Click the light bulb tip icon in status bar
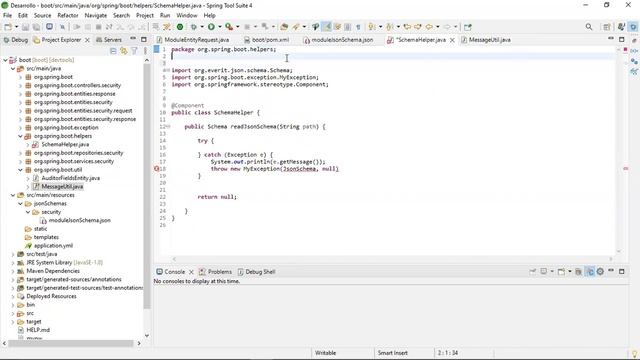The width and height of the screenshot is (640, 360). 634,353
